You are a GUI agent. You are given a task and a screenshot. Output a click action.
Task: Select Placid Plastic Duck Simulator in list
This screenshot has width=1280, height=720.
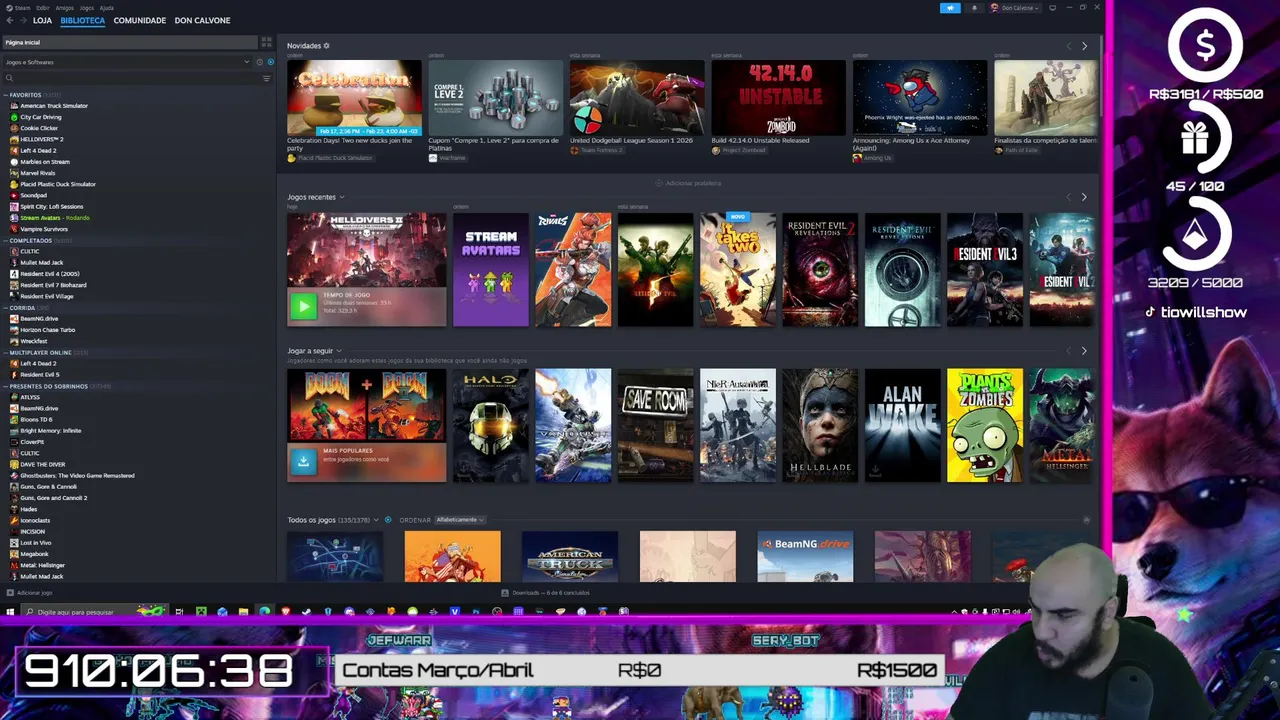coord(56,184)
